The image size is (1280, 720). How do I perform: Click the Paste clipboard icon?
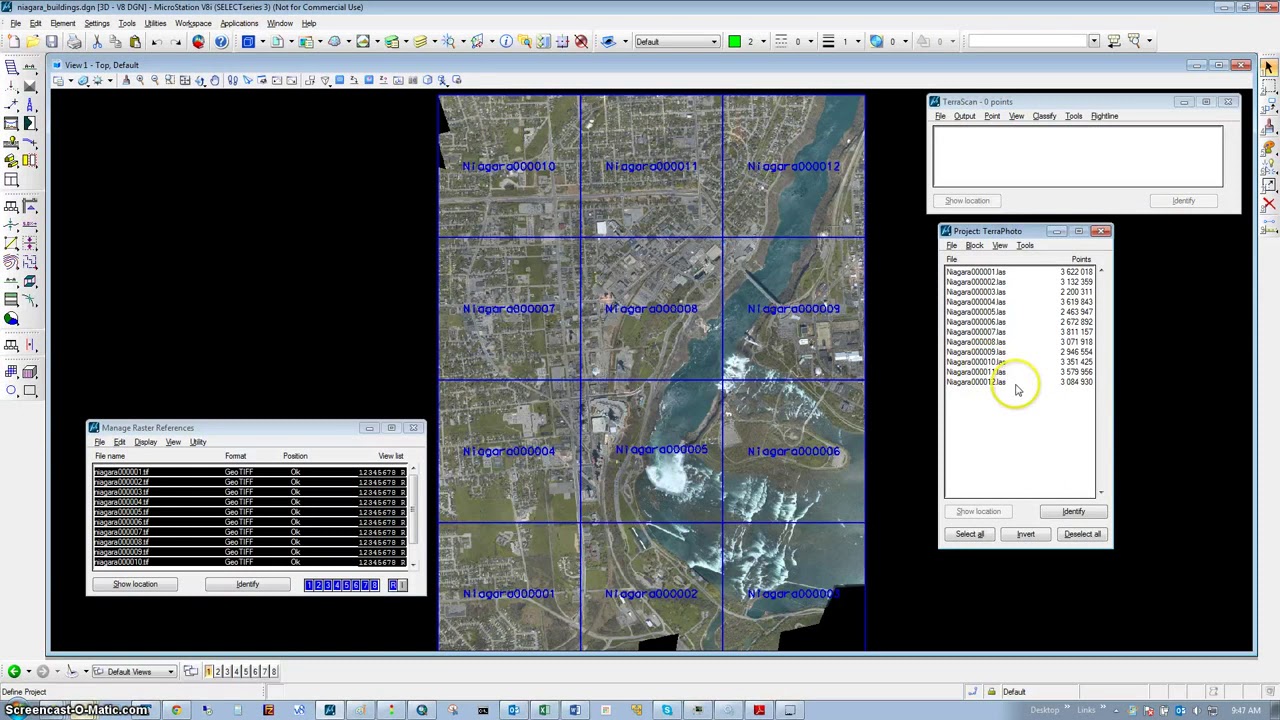coord(135,41)
